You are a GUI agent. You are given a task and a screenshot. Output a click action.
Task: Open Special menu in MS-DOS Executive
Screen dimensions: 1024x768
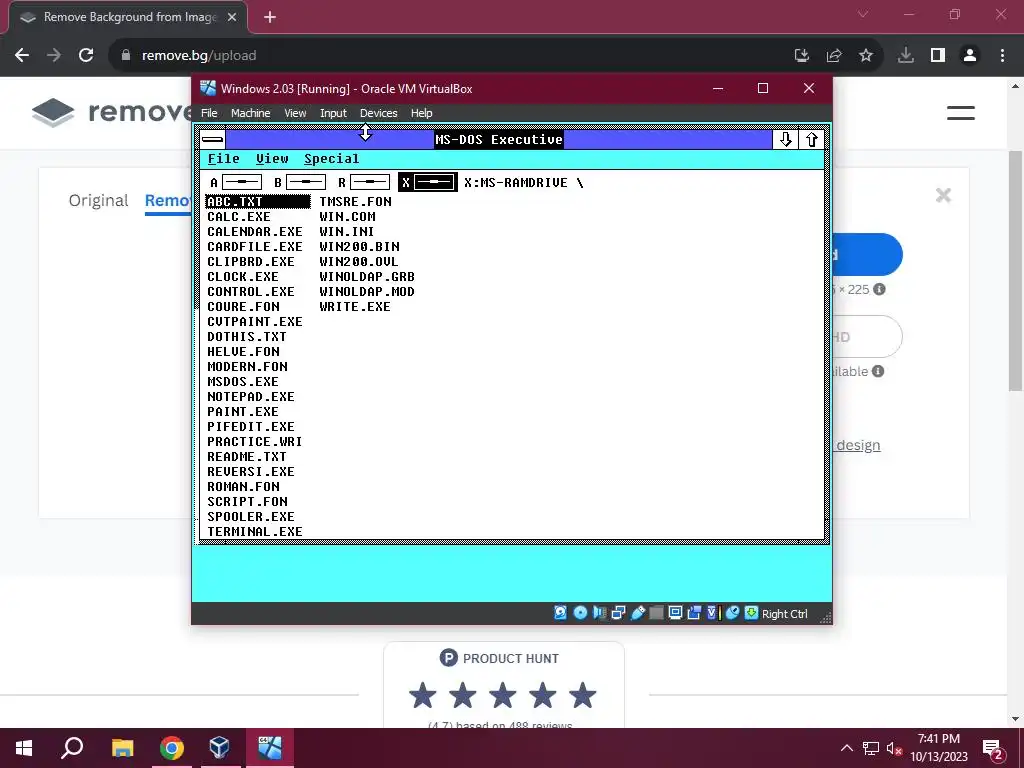331,159
